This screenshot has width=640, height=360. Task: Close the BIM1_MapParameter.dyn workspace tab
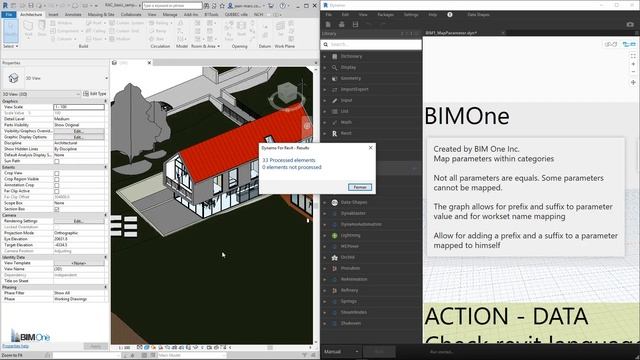point(503,33)
